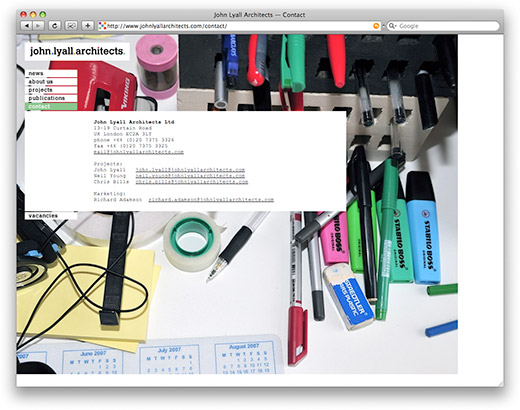Screen dimensions: 520x410
Task: Reload the page with the refresh icon
Action: coord(55,26)
